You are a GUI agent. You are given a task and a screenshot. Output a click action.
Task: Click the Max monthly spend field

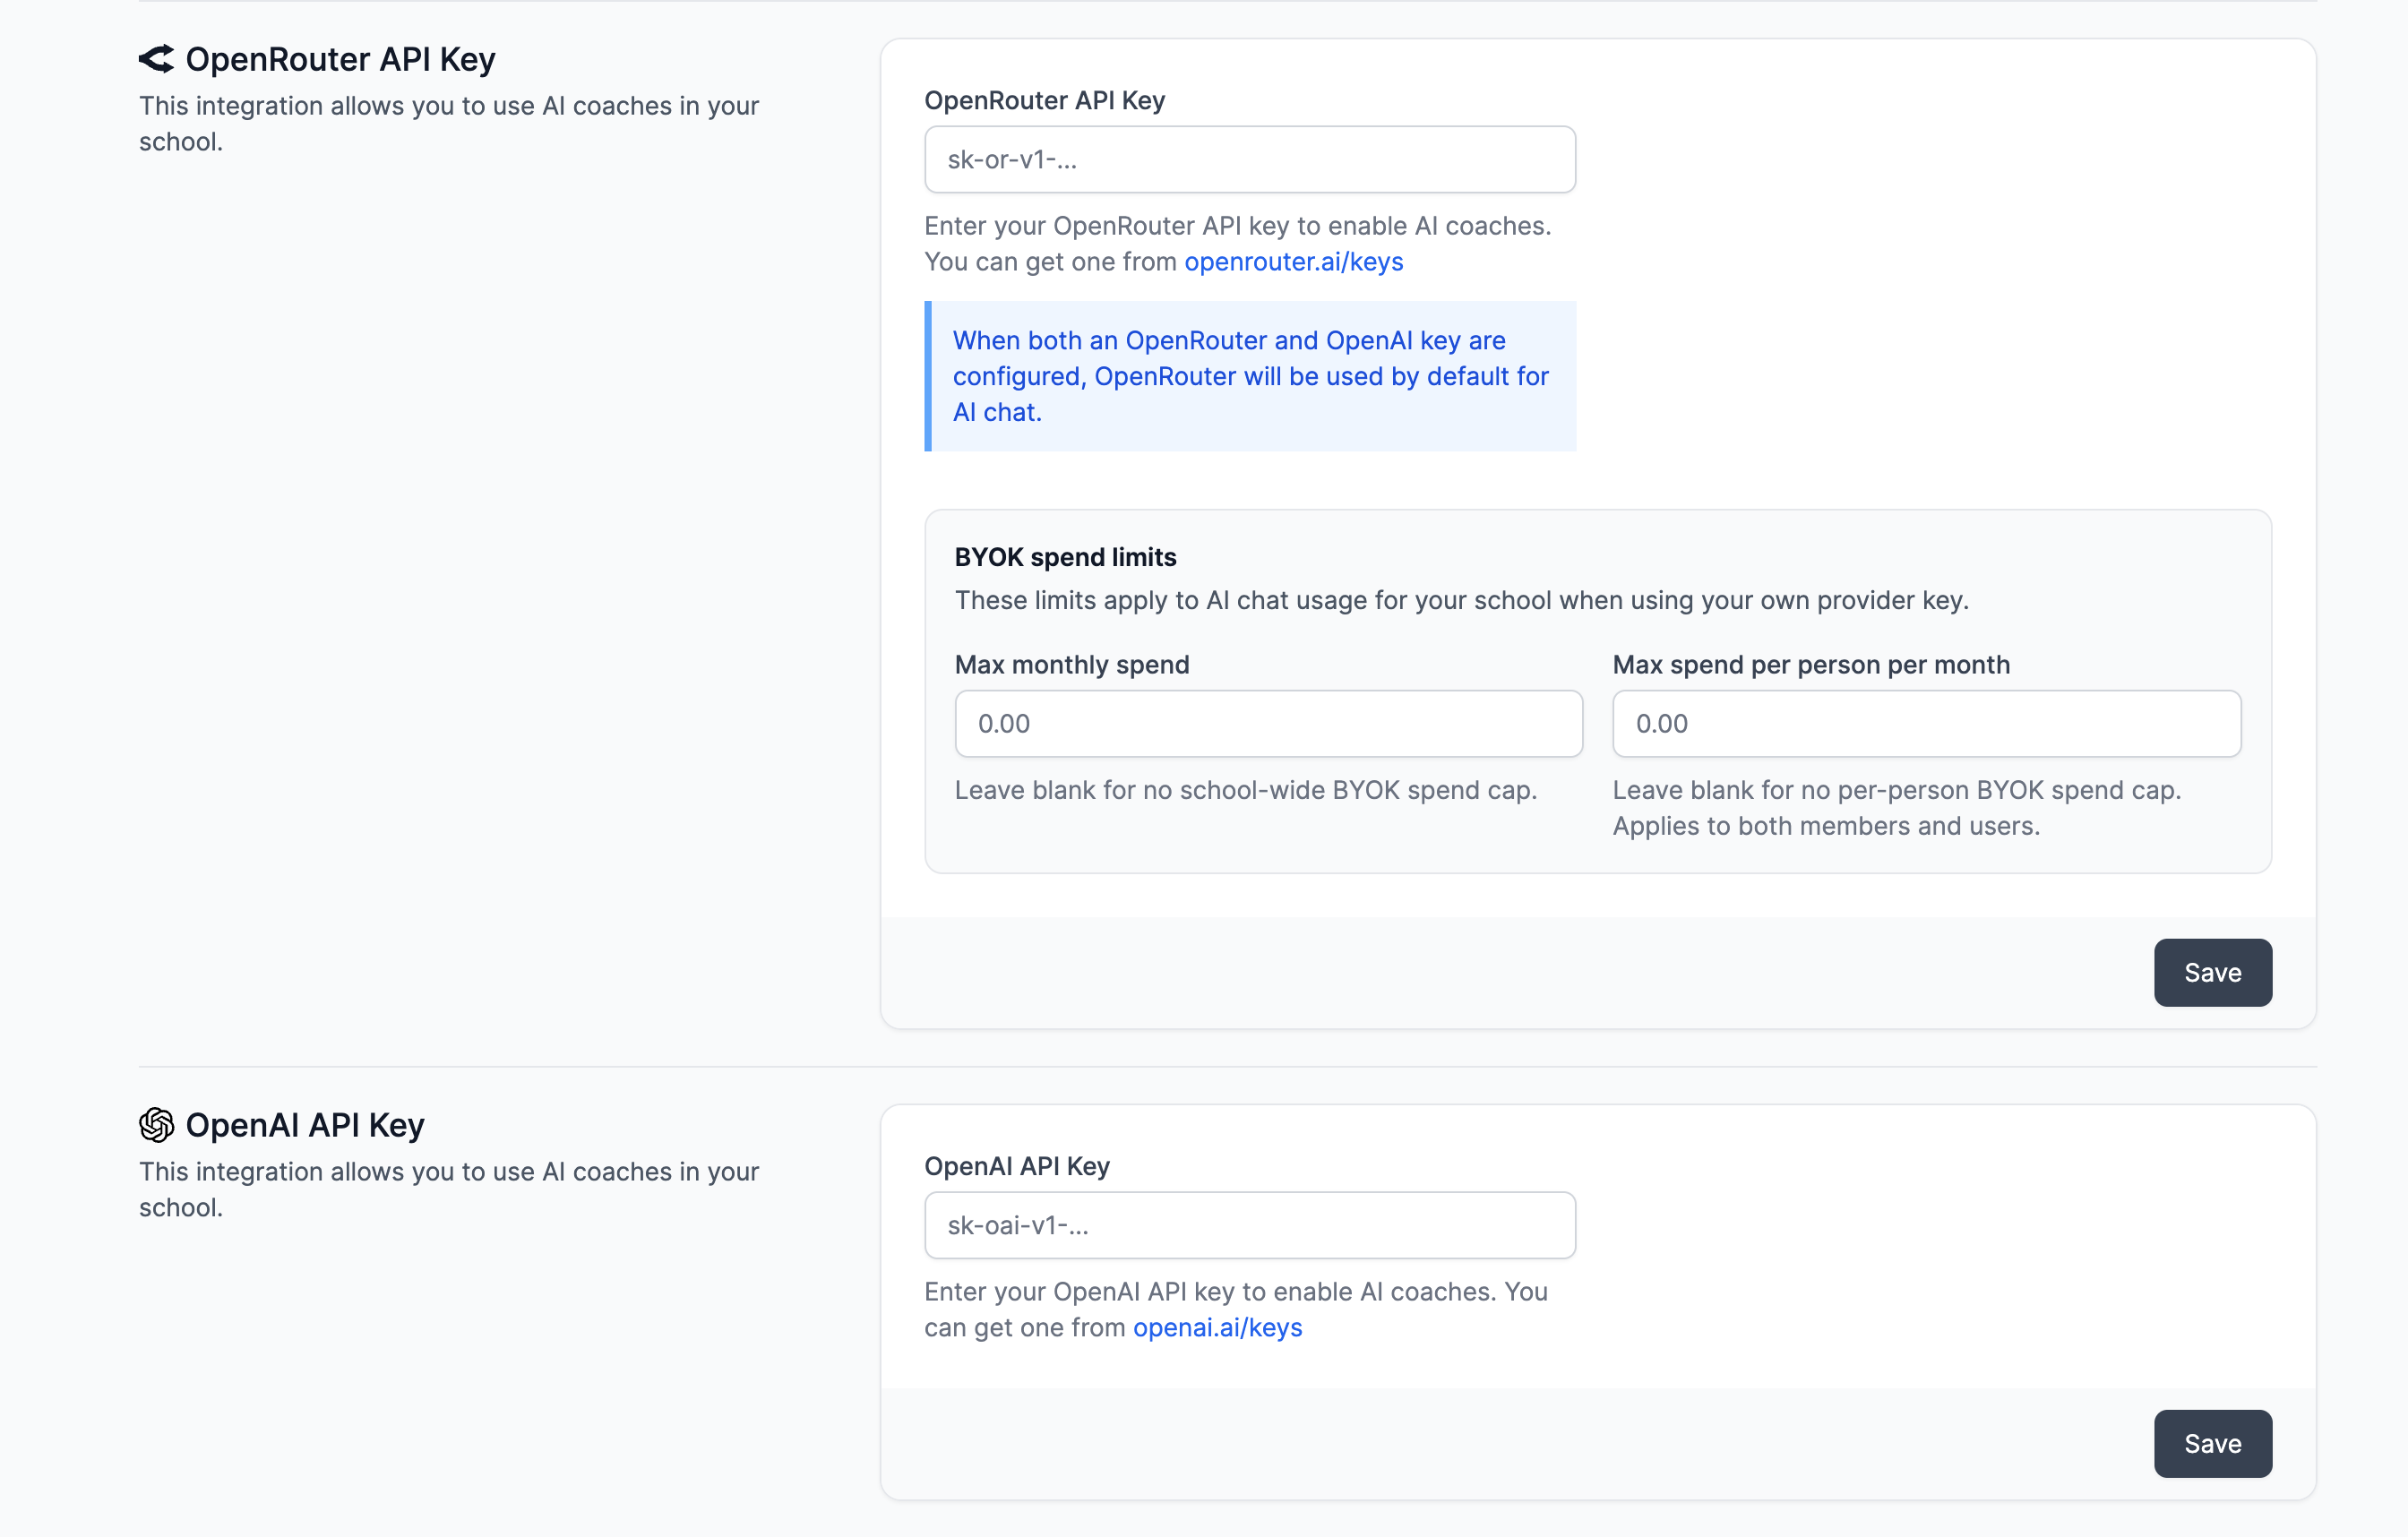1268,724
